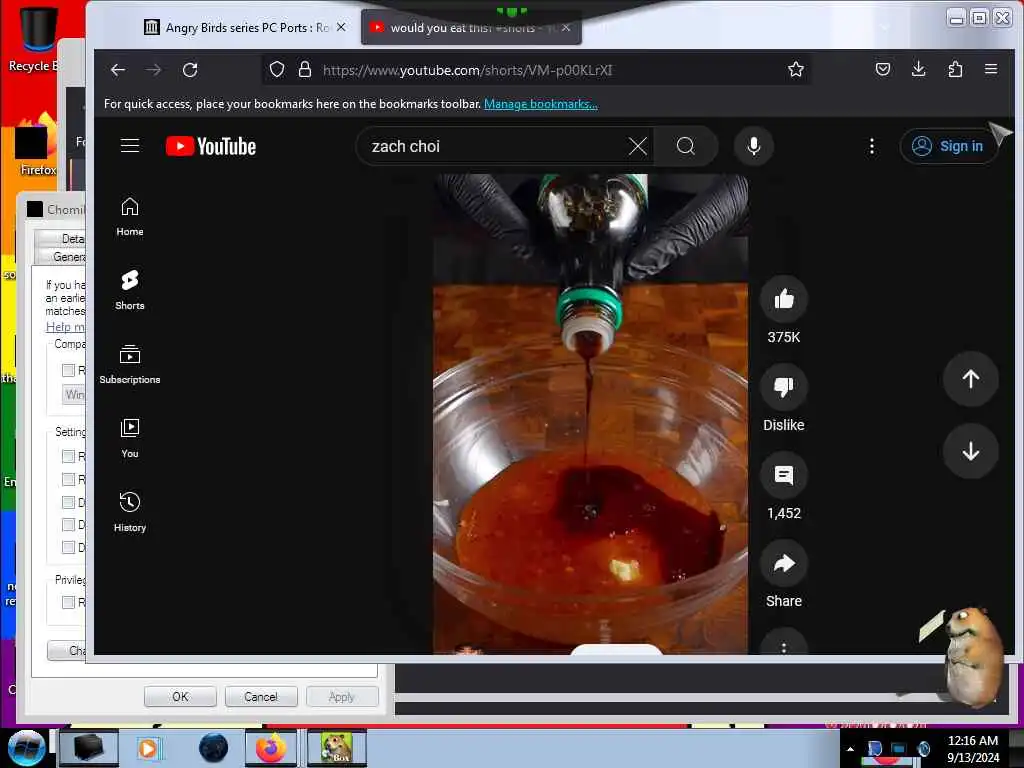Close the YouTube shorts tab

tap(566, 27)
